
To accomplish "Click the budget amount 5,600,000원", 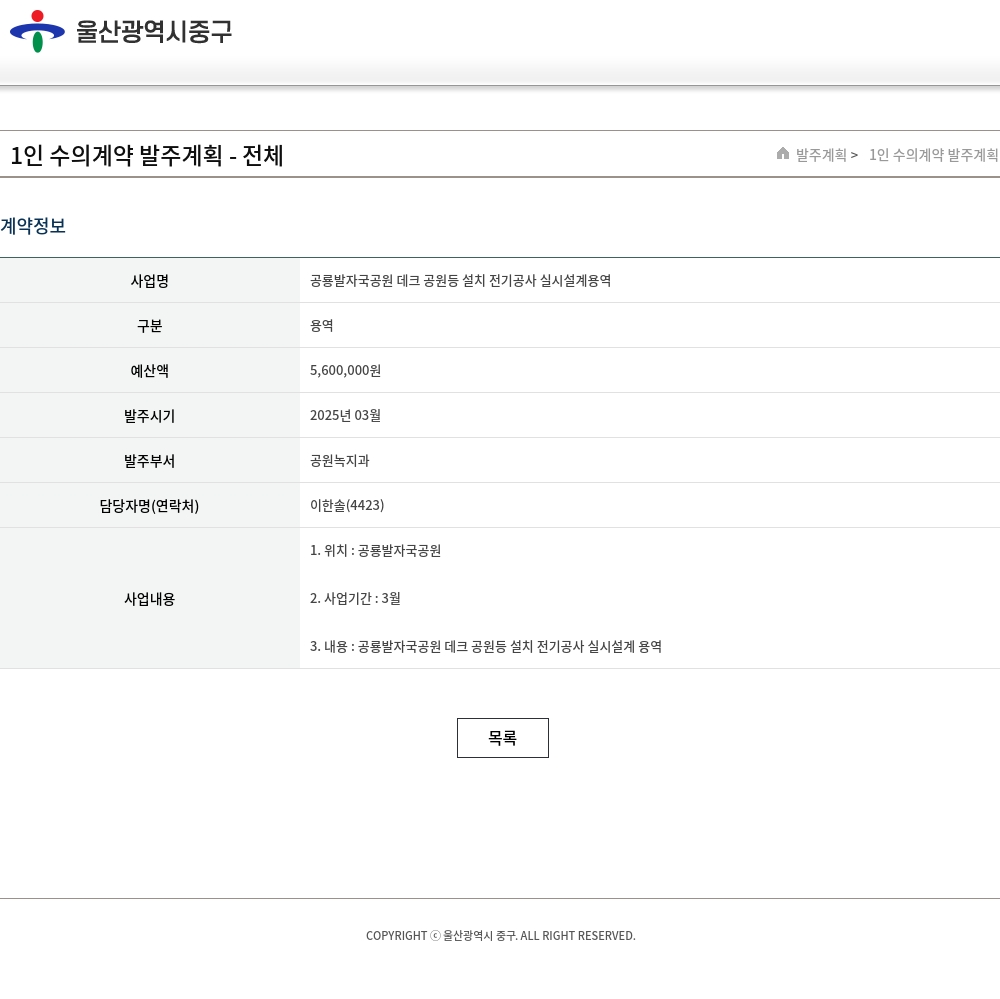I will point(345,371).
